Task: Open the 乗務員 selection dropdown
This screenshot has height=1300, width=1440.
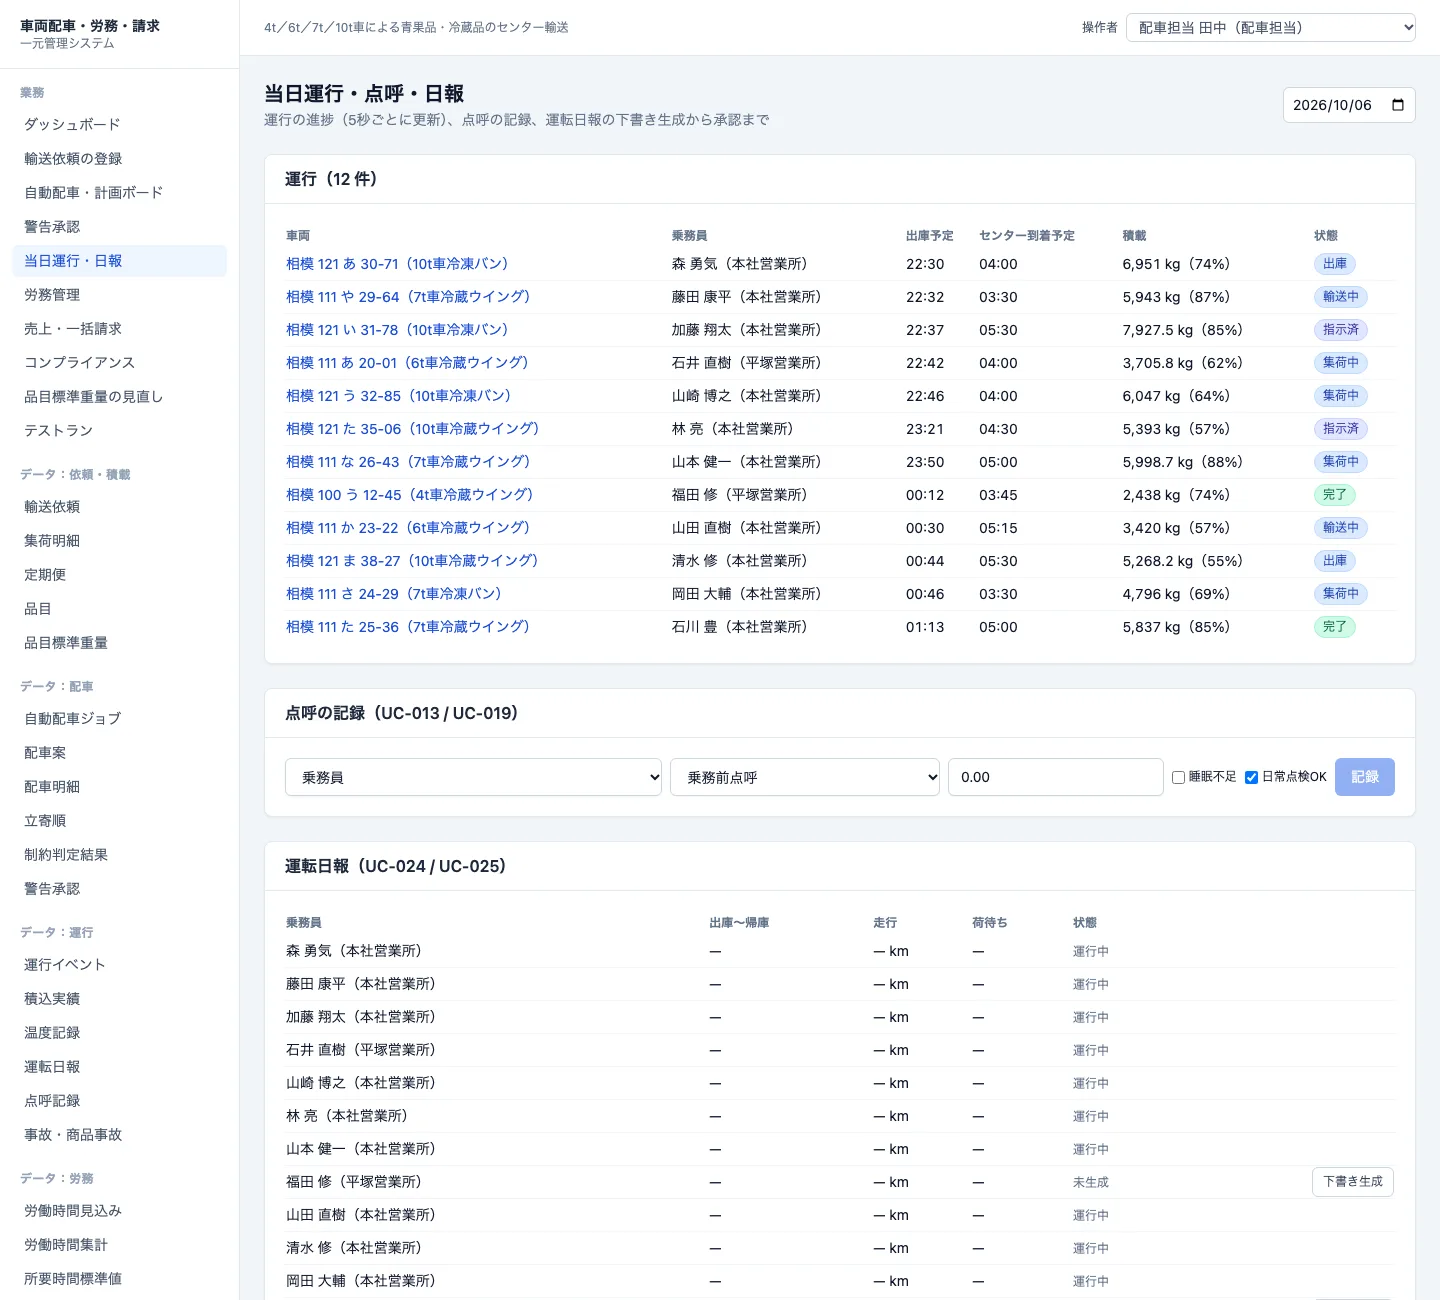Action: tap(473, 777)
